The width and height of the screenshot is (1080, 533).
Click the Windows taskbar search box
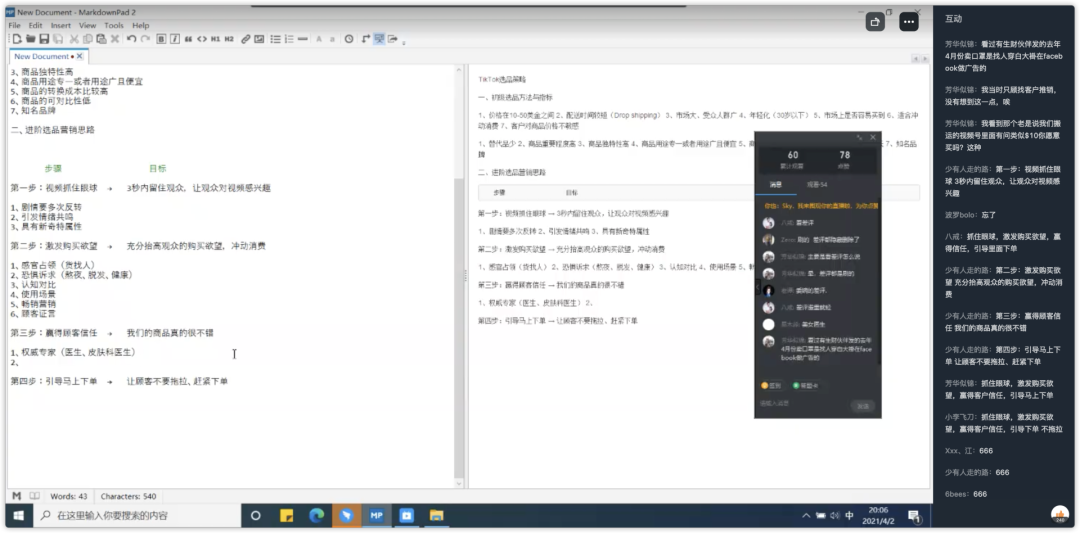tap(136, 515)
